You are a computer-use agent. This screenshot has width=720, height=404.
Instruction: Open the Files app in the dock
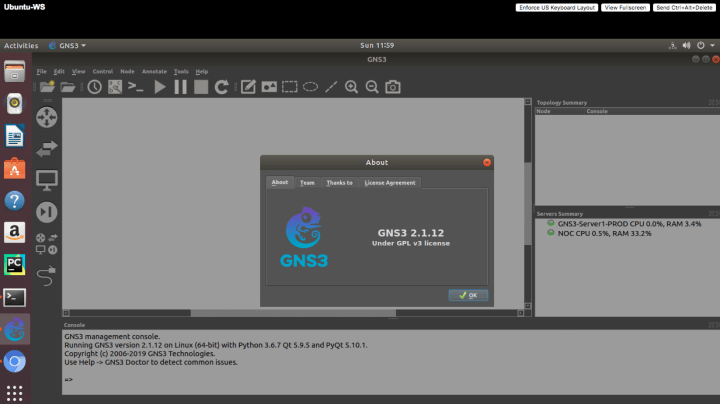coord(15,72)
